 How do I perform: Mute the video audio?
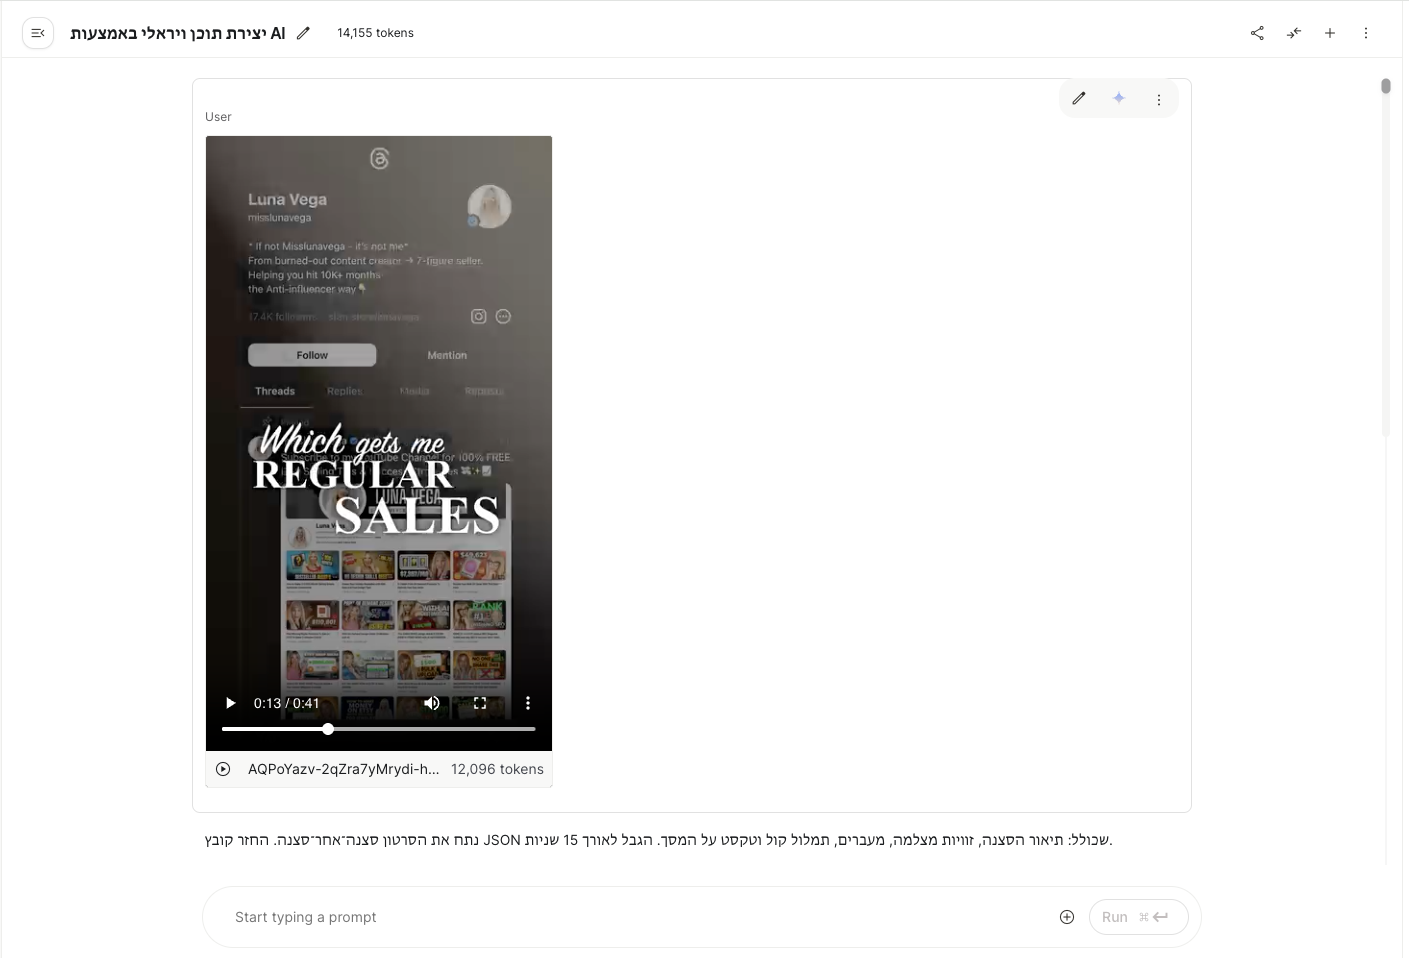point(431,703)
